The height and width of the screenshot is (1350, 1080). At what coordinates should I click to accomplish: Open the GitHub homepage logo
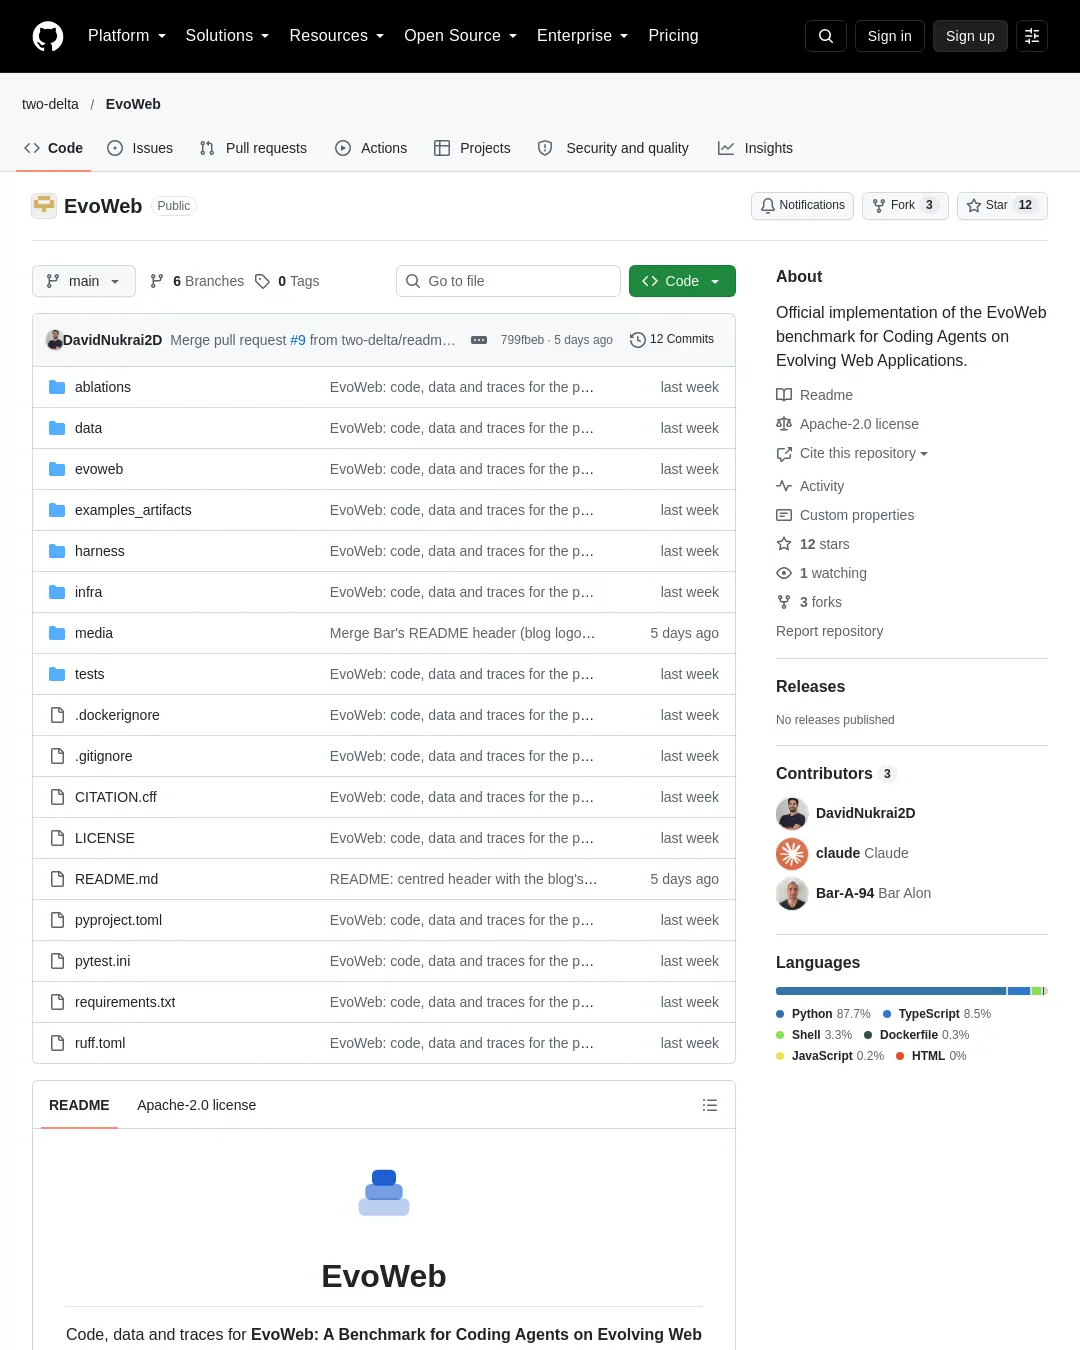48,36
